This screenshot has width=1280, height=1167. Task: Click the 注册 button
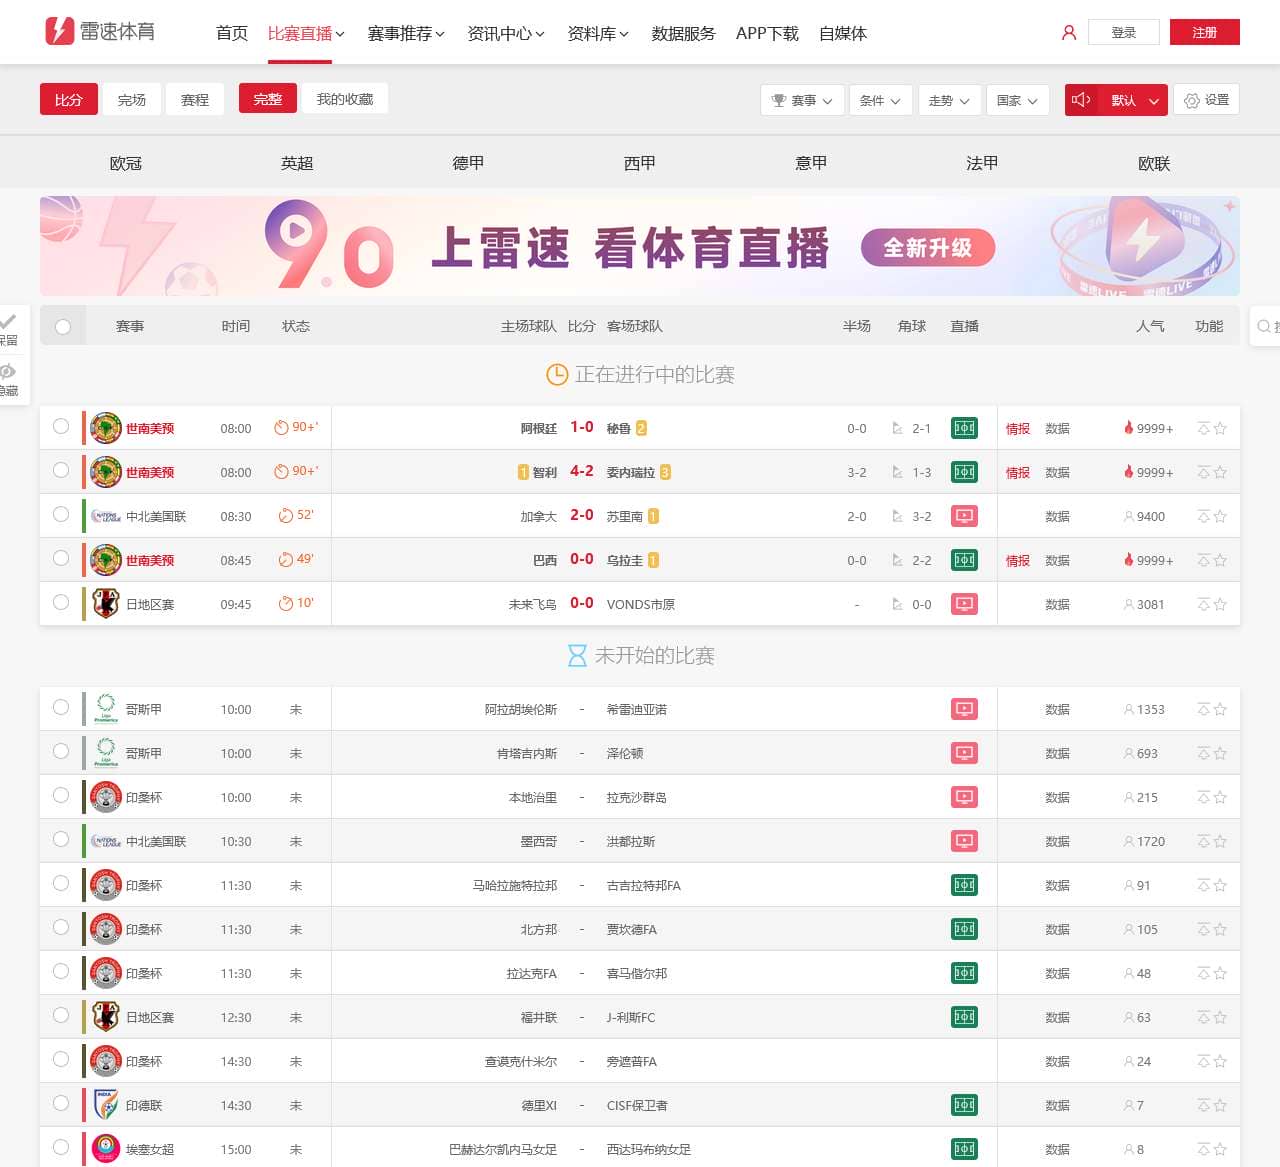pos(1205,32)
